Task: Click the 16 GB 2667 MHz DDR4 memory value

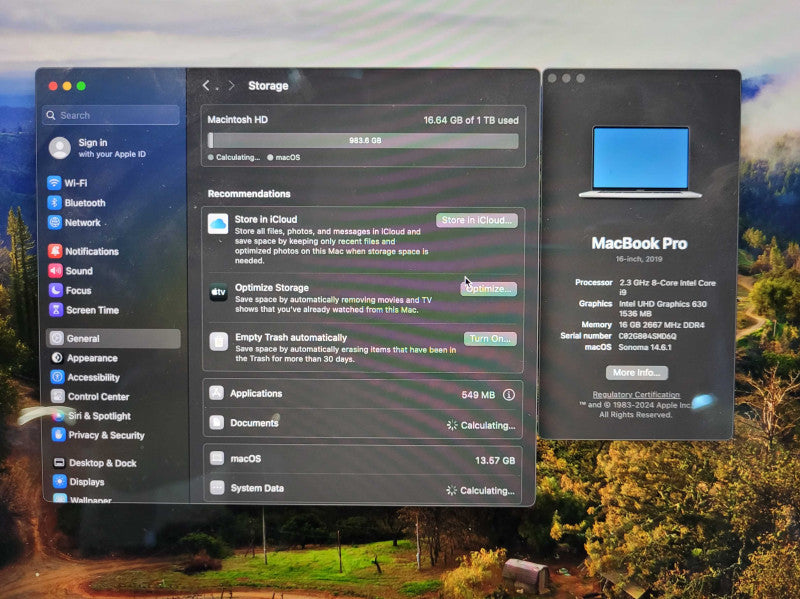Action: (662, 325)
